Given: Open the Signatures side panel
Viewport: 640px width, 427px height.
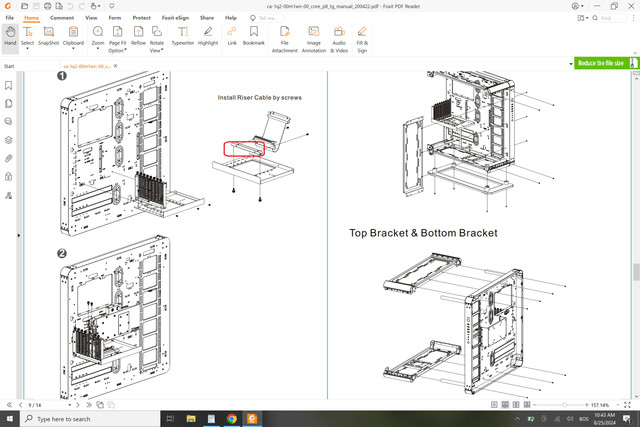Looking at the screenshot, I should pyautogui.click(x=8, y=195).
